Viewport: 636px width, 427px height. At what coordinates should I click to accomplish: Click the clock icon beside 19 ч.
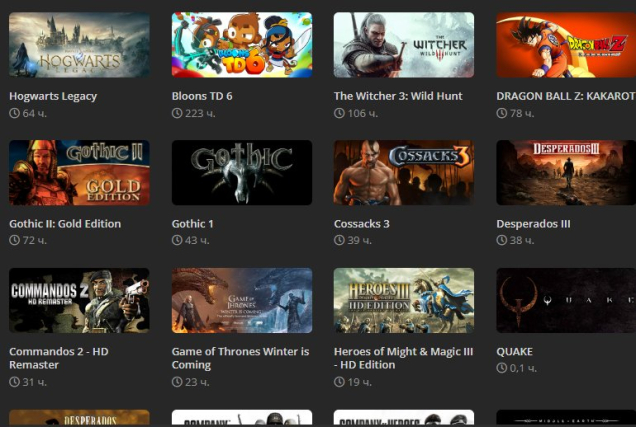(339, 382)
